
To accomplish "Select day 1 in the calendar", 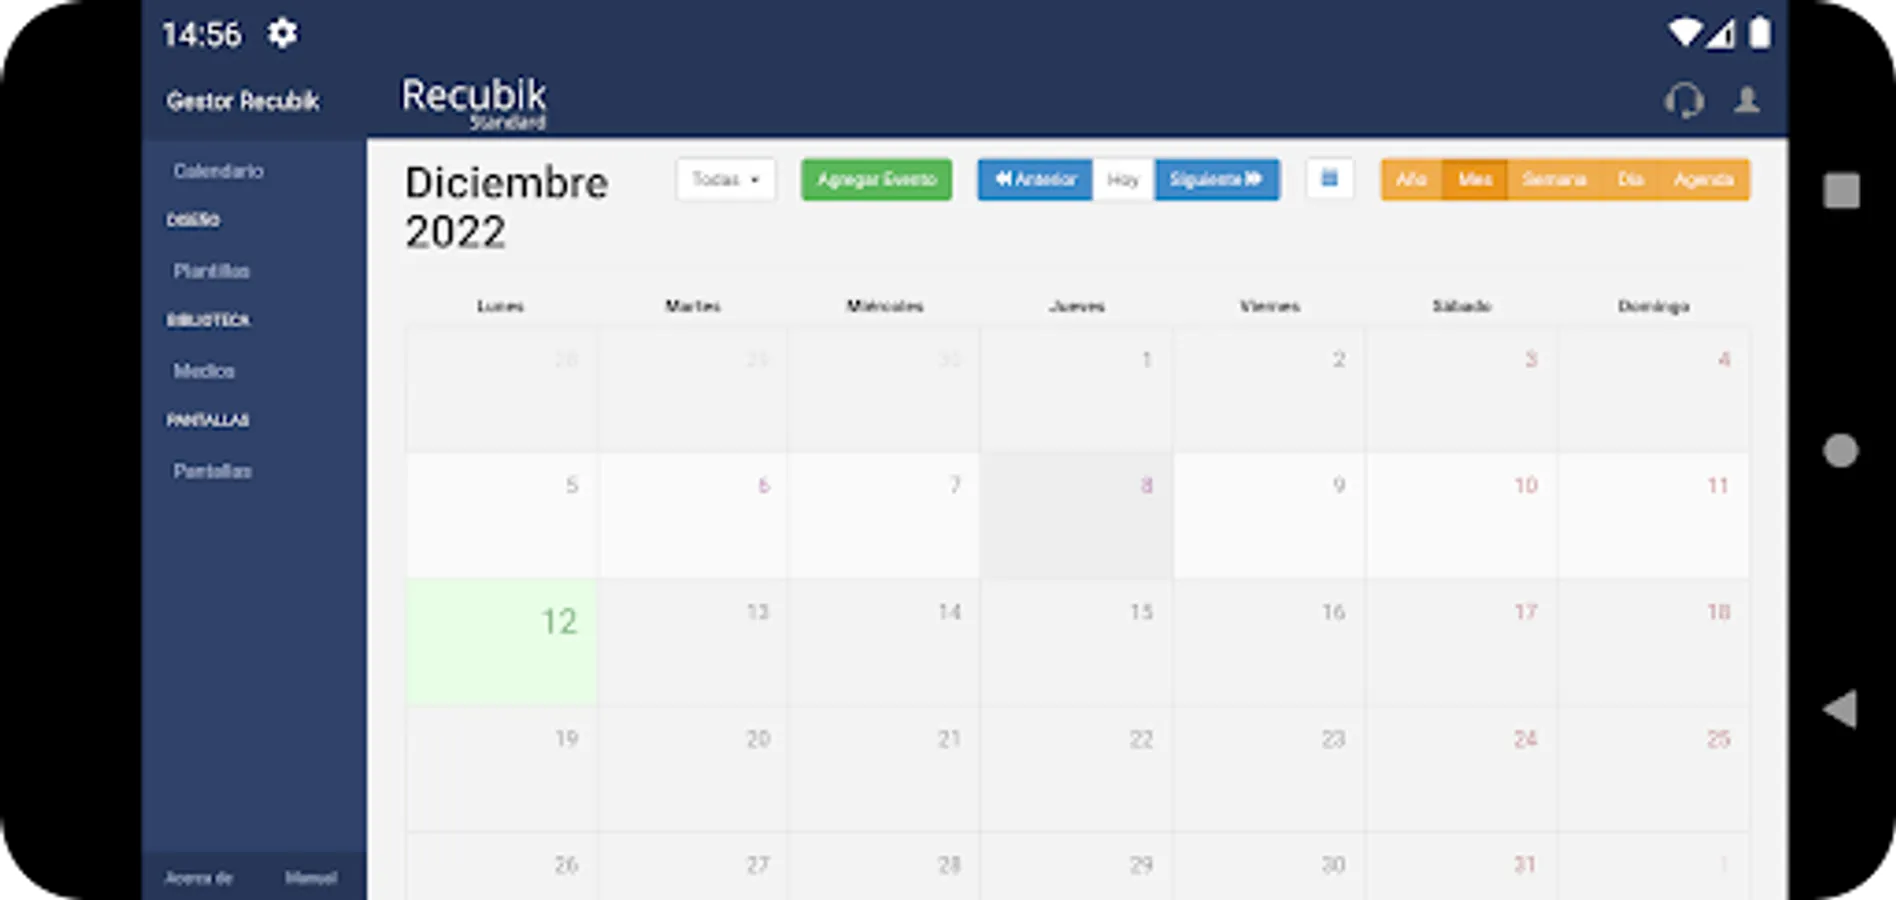I will tap(1076, 389).
